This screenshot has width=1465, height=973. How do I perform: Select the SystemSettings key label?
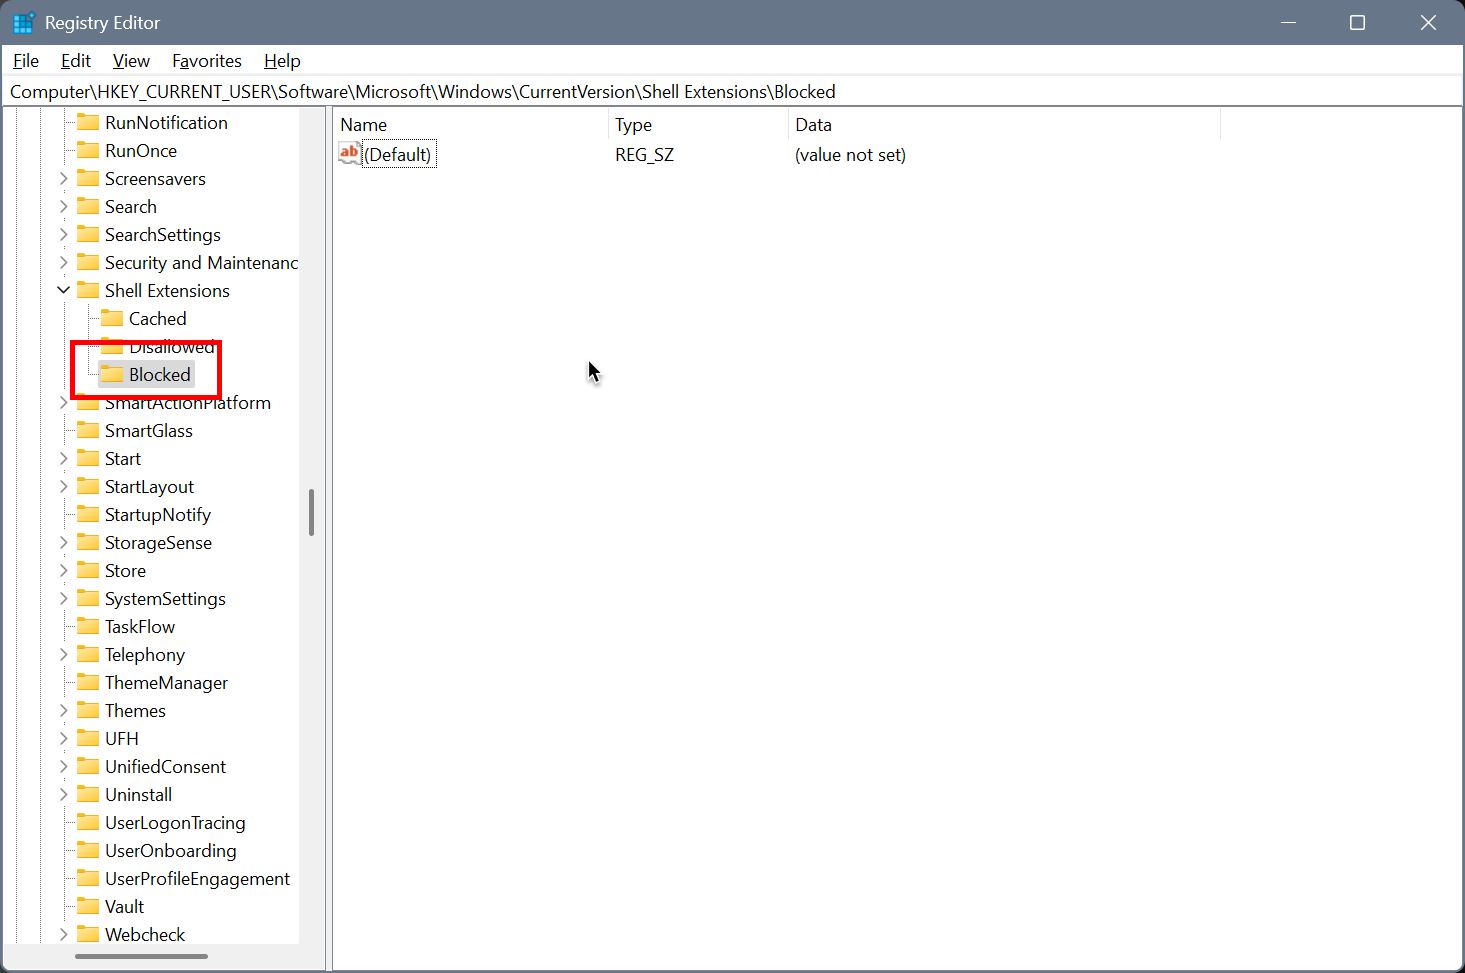tap(166, 599)
